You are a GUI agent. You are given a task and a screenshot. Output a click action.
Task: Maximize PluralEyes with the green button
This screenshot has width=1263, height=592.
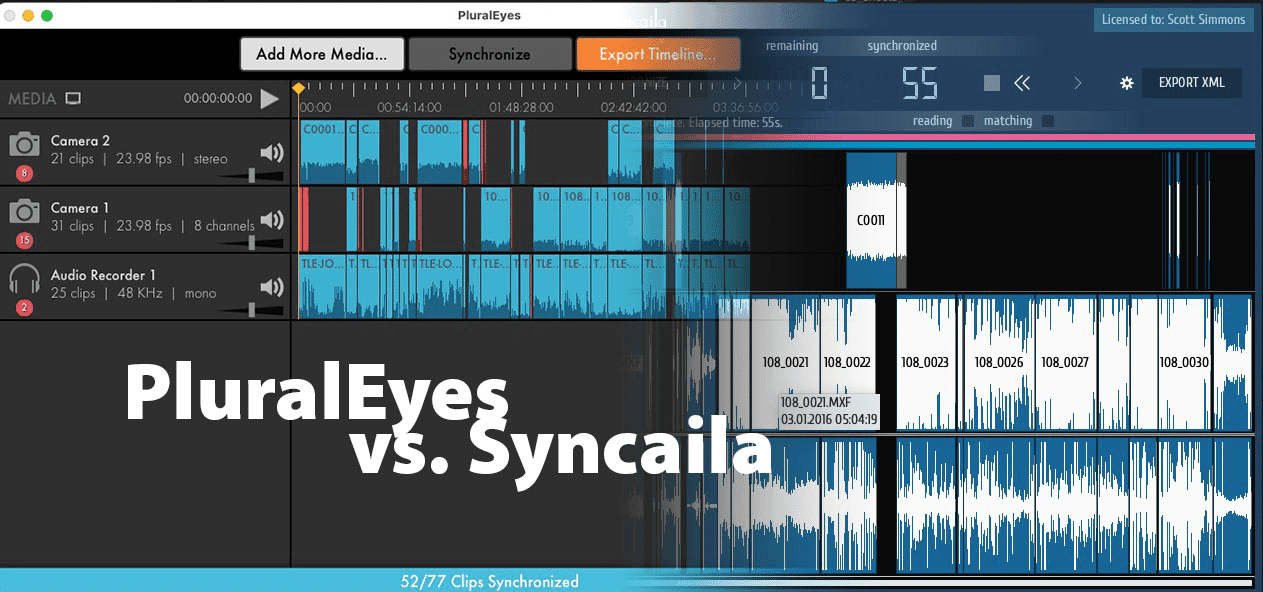coord(46,16)
